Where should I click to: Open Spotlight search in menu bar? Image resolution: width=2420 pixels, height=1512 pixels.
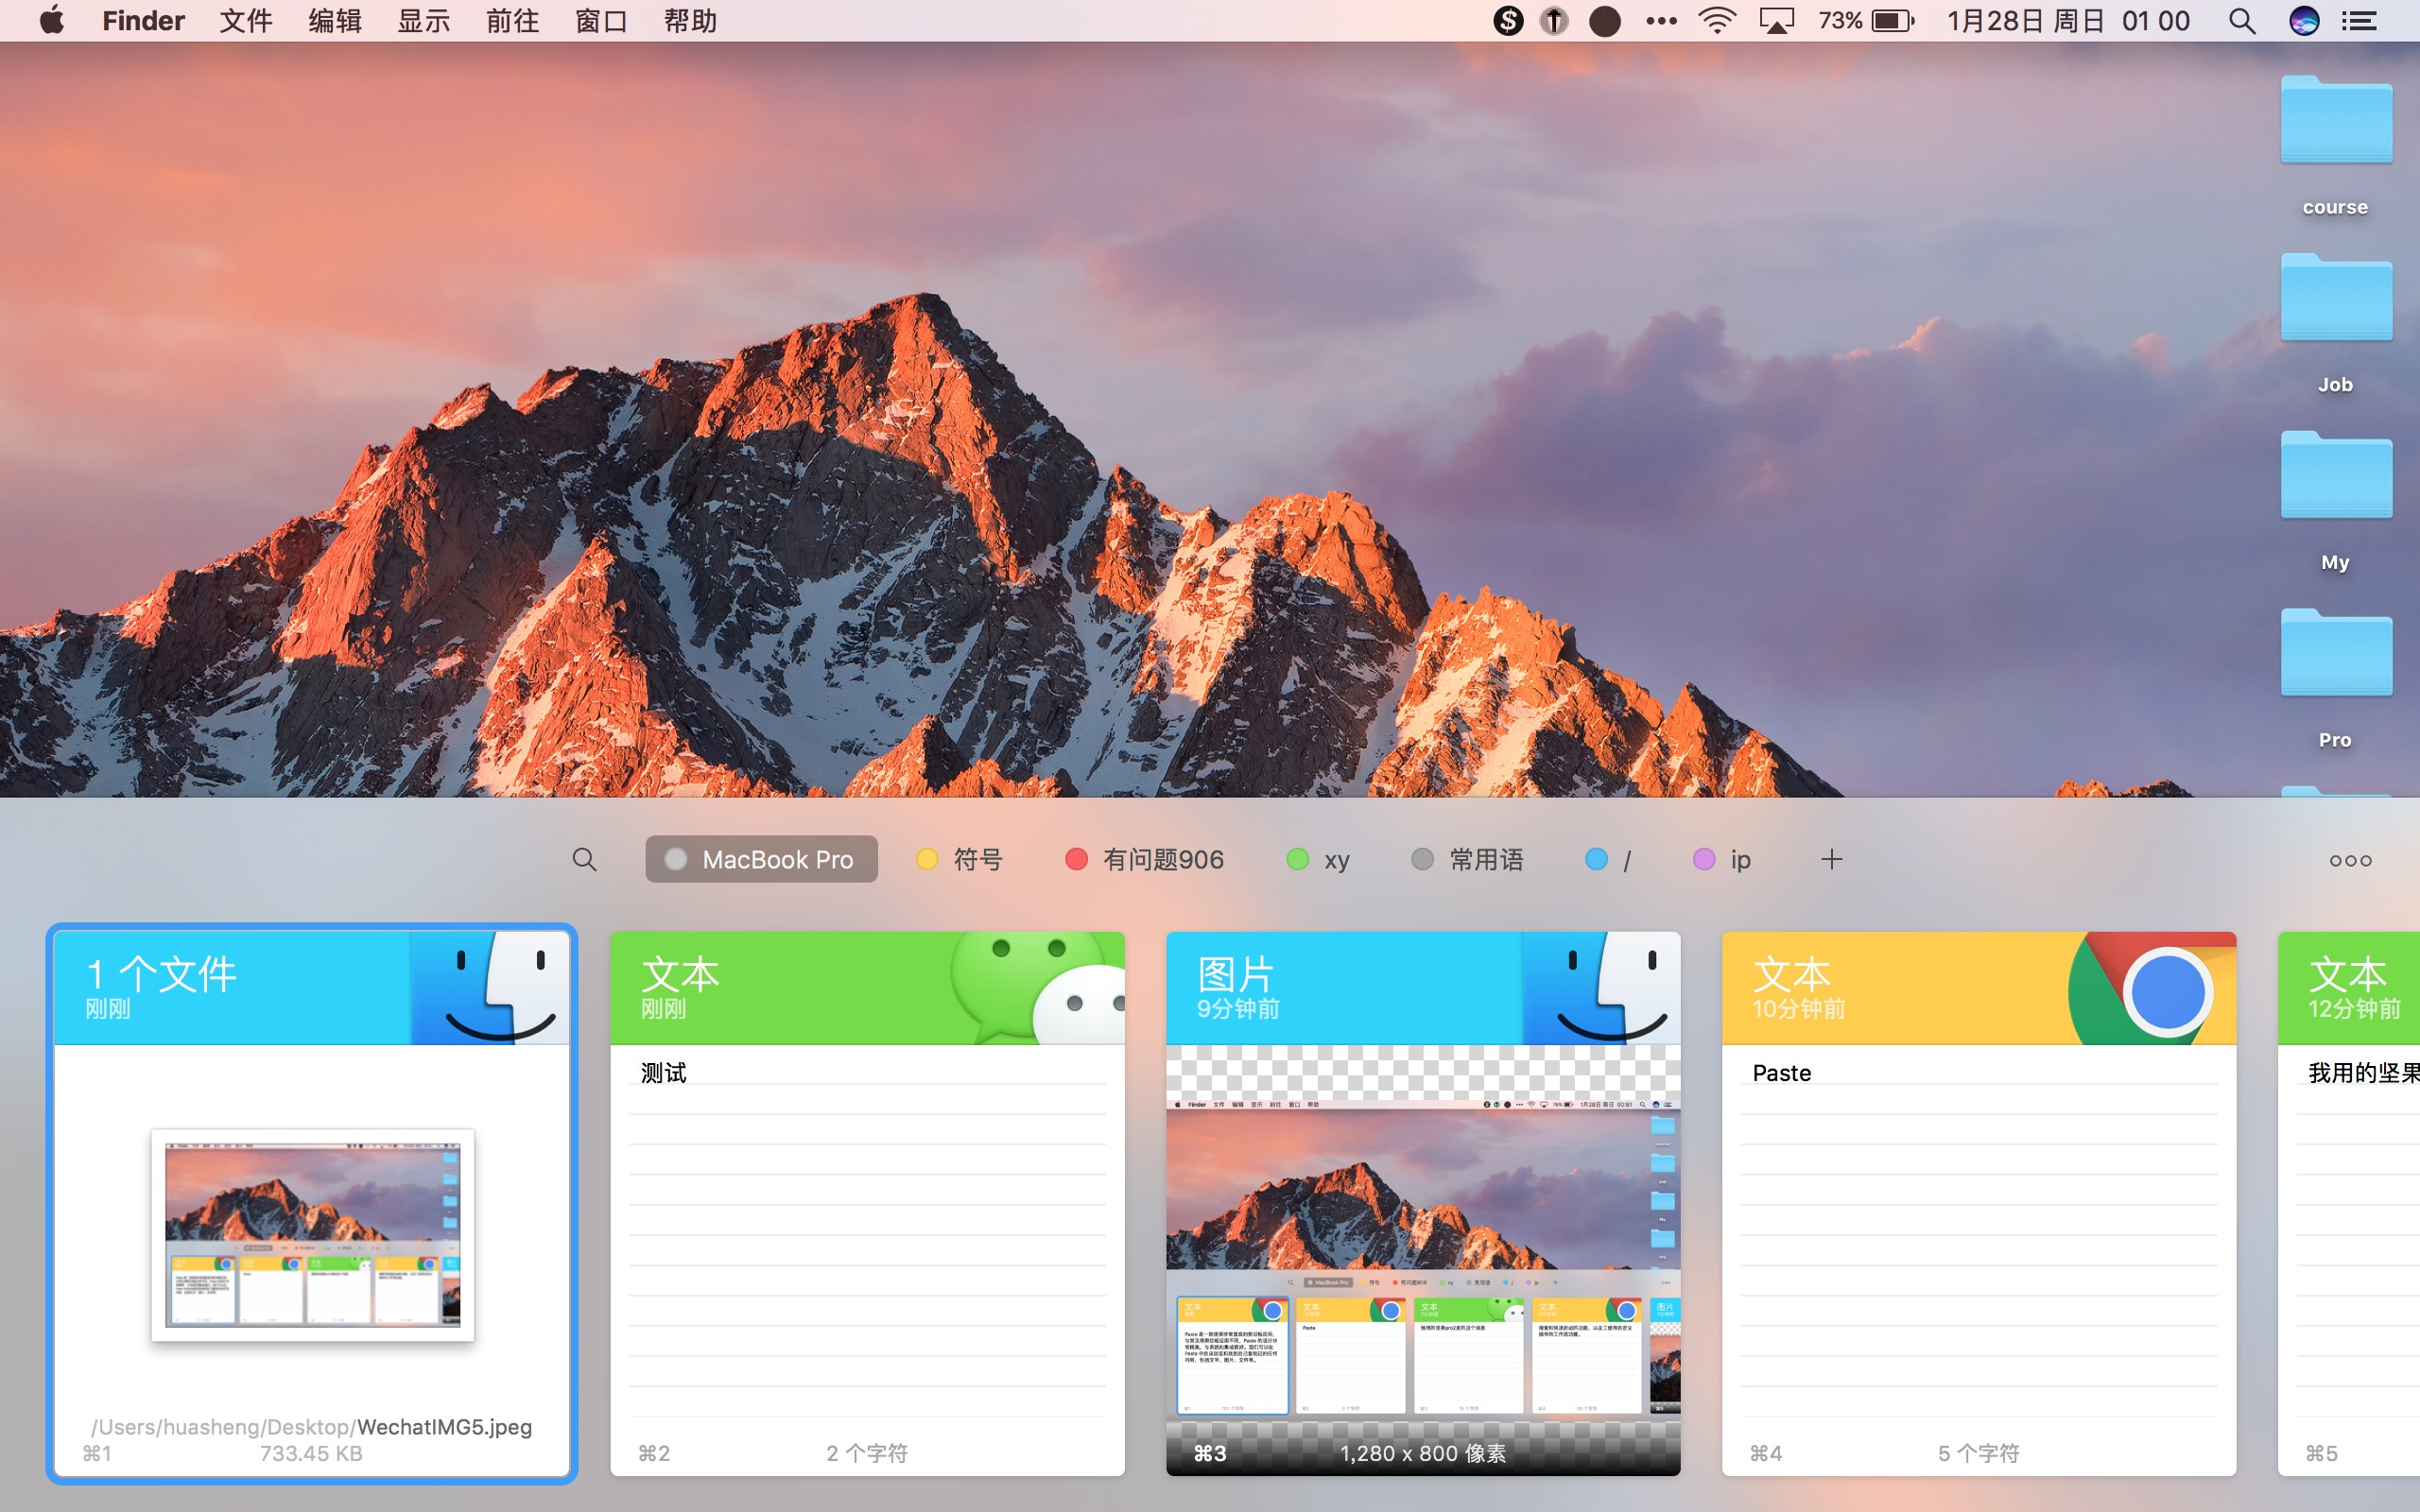2242,21
